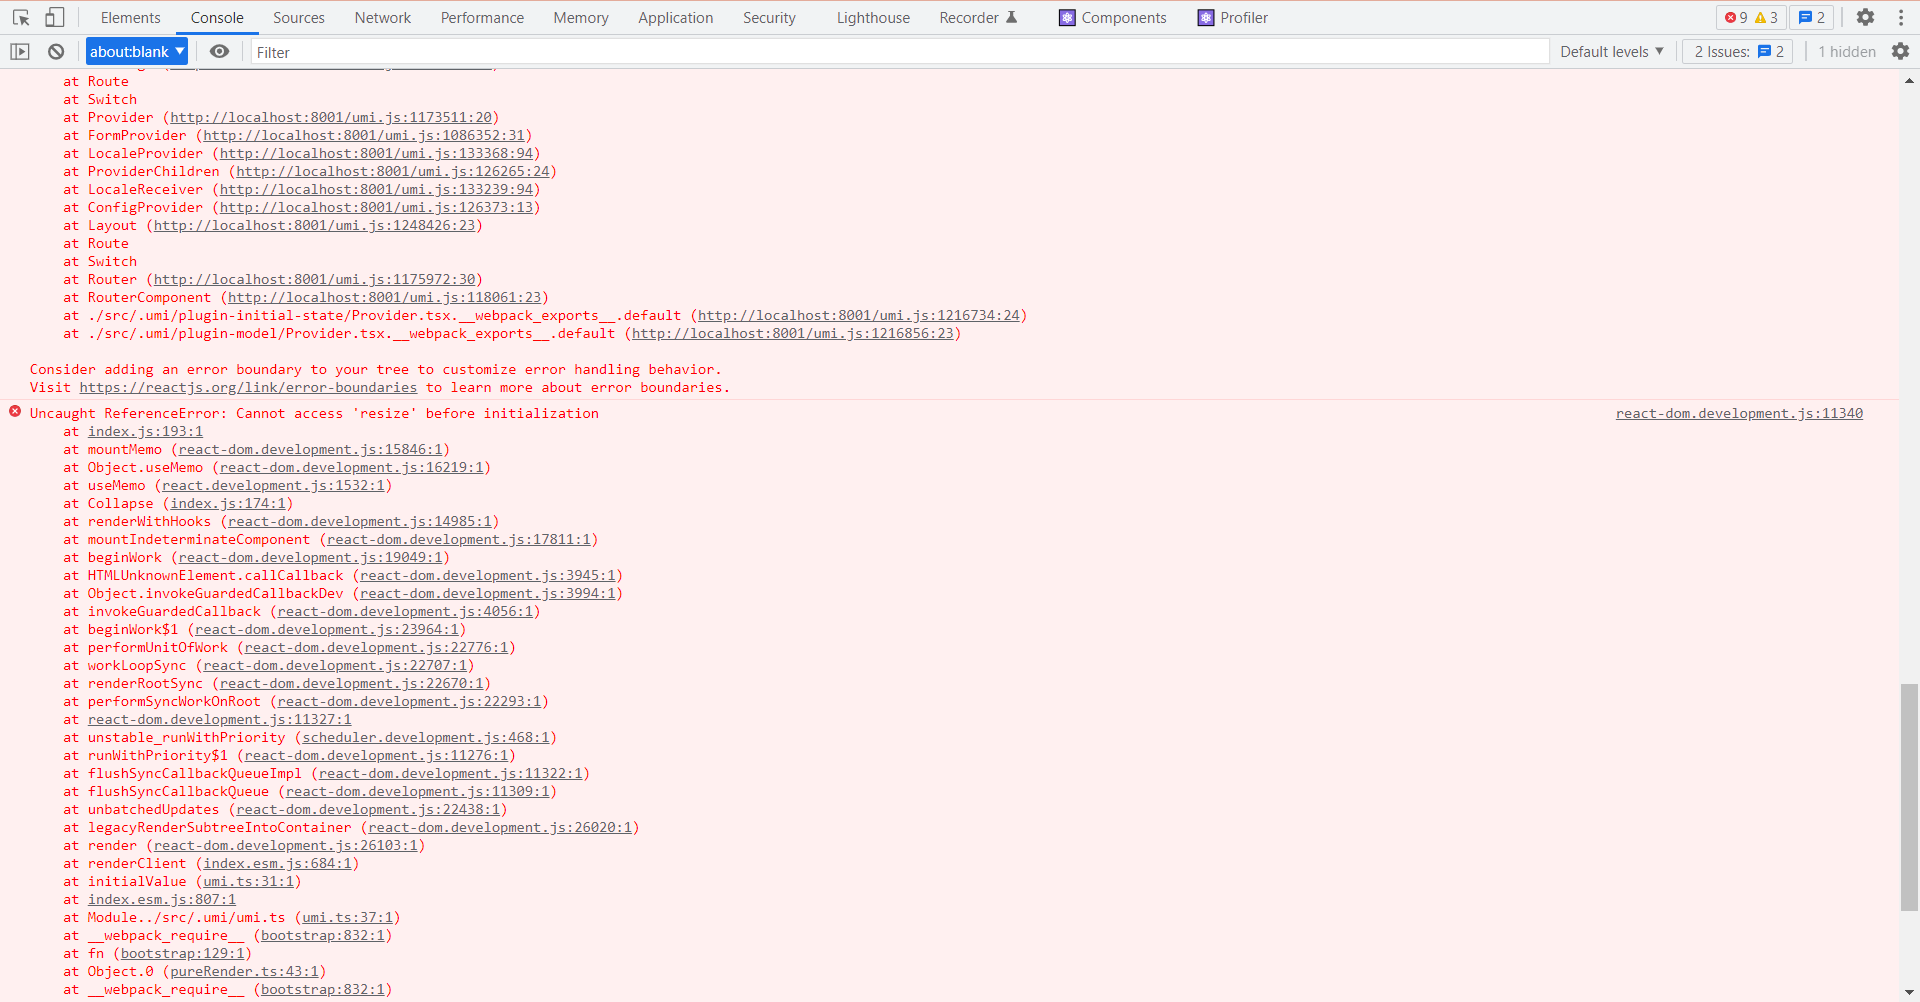The width and height of the screenshot is (1920, 1002).
Task: Click the 2 Issues button
Action: tap(1737, 51)
